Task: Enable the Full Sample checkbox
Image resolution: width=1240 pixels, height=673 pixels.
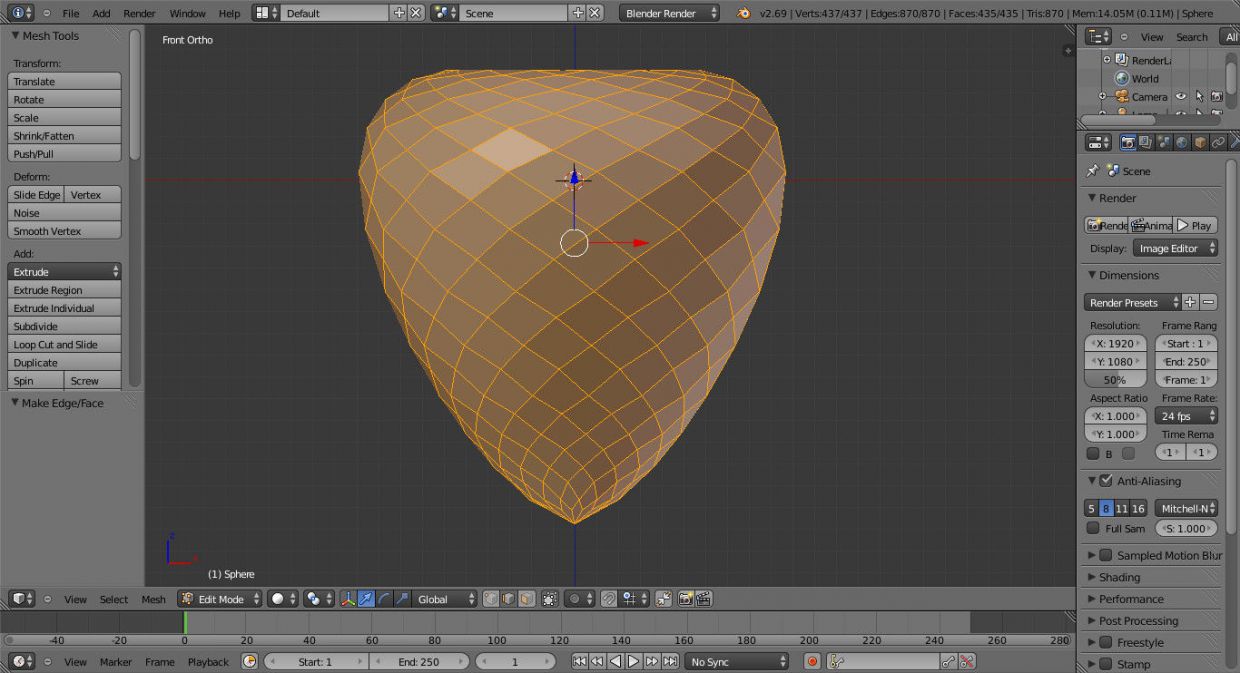Action: click(x=1093, y=528)
